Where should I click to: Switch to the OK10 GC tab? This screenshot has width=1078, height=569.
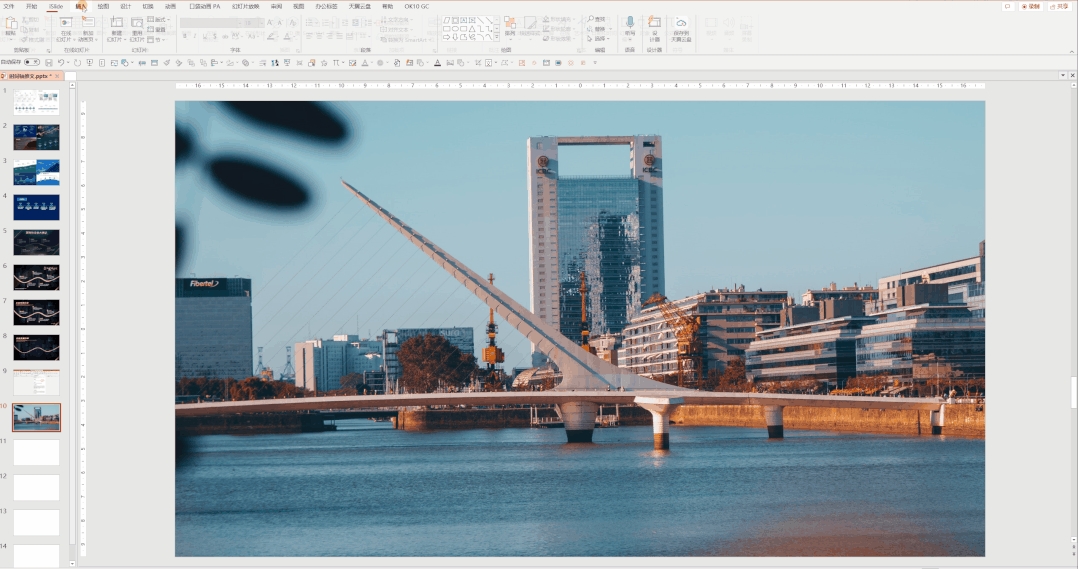click(416, 6)
